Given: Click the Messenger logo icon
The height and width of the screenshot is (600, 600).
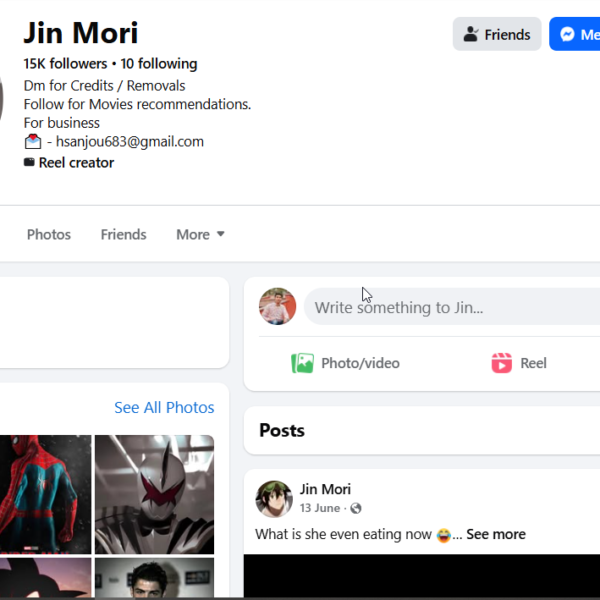Looking at the screenshot, I should point(567,34).
